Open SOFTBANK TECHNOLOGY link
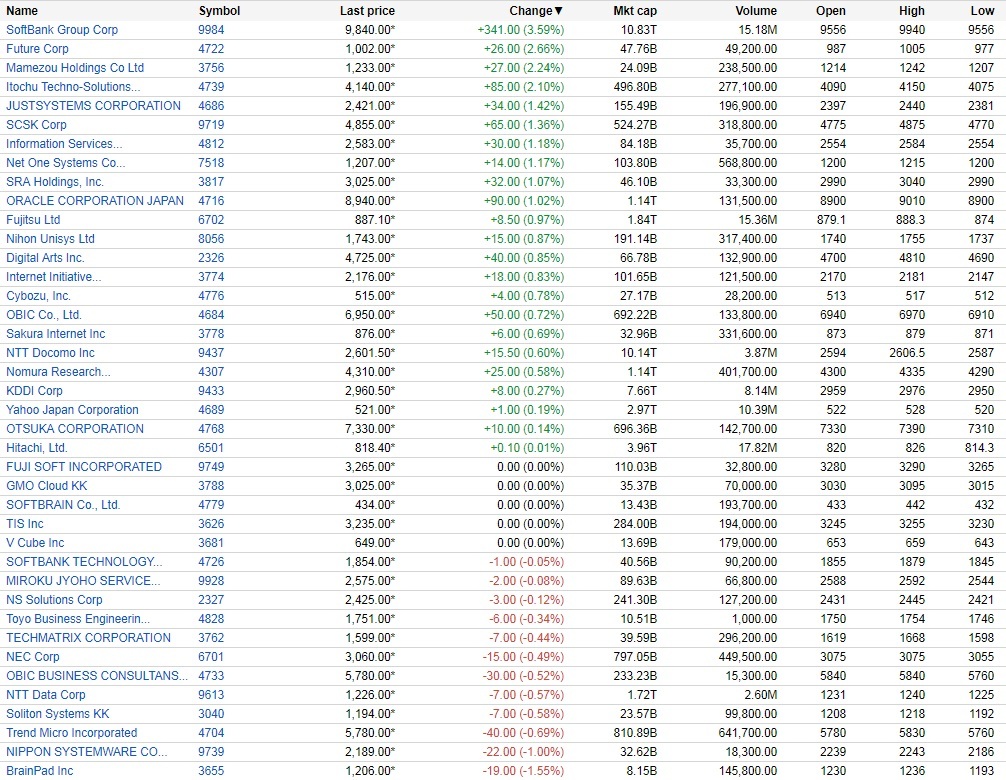The height and width of the screenshot is (780, 1006). 84,562
